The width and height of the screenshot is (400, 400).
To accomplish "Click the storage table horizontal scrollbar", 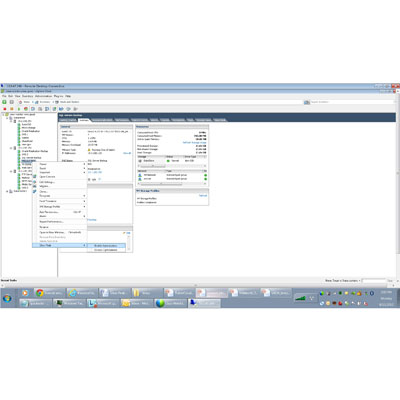I will pos(172,166).
